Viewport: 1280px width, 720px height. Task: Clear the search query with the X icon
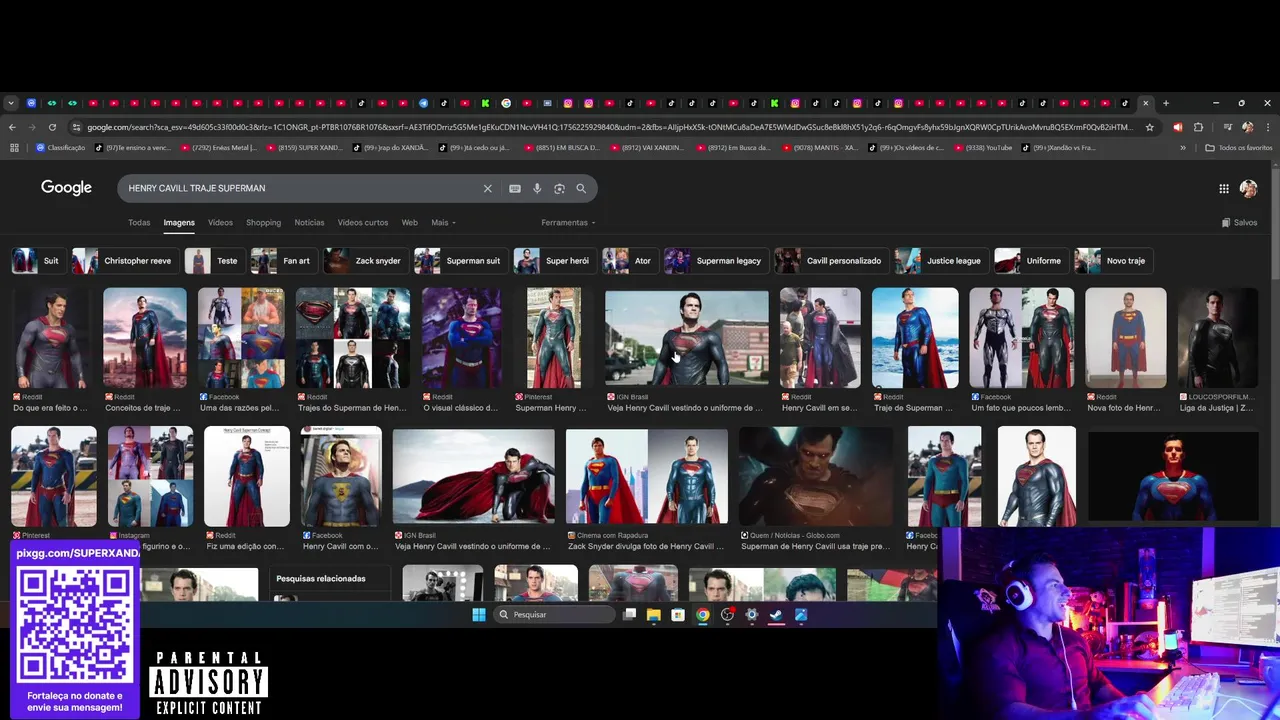pyautogui.click(x=488, y=188)
